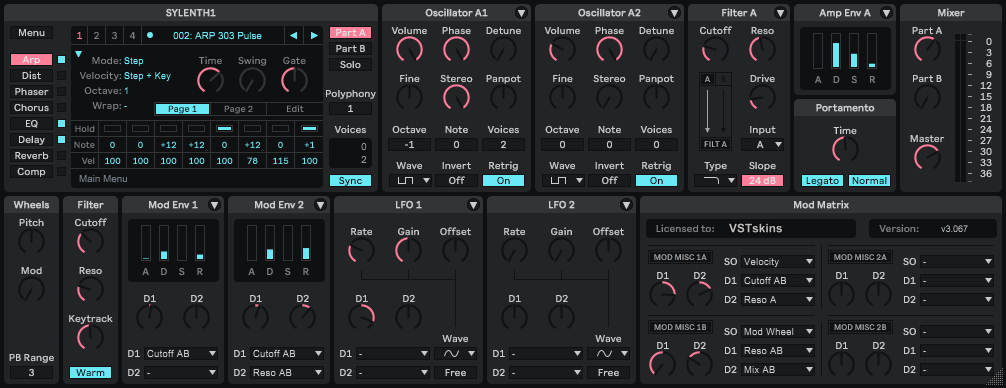
Task: Open LFO 1 Wave shape dropdown
Action: pyautogui.click(x=456, y=353)
